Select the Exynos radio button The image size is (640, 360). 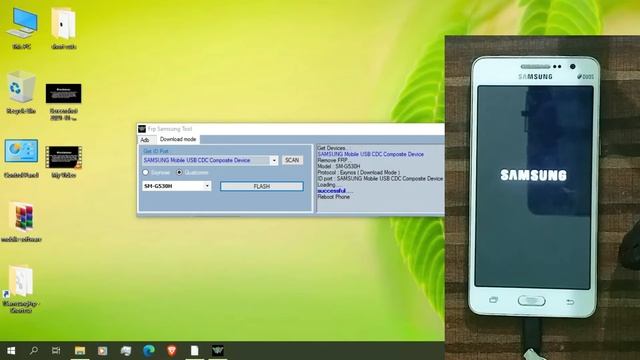[146, 173]
